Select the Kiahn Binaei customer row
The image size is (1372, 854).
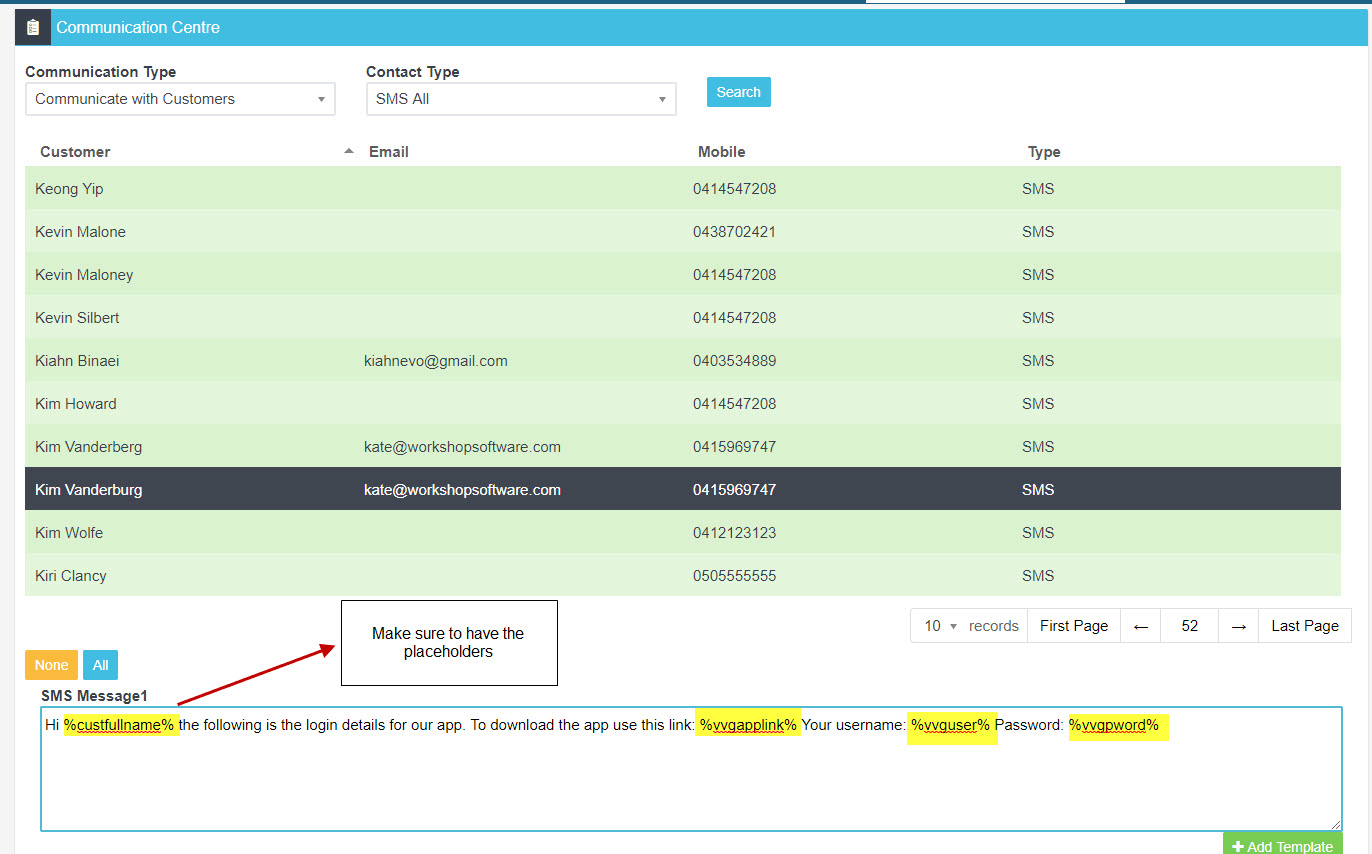[683, 360]
